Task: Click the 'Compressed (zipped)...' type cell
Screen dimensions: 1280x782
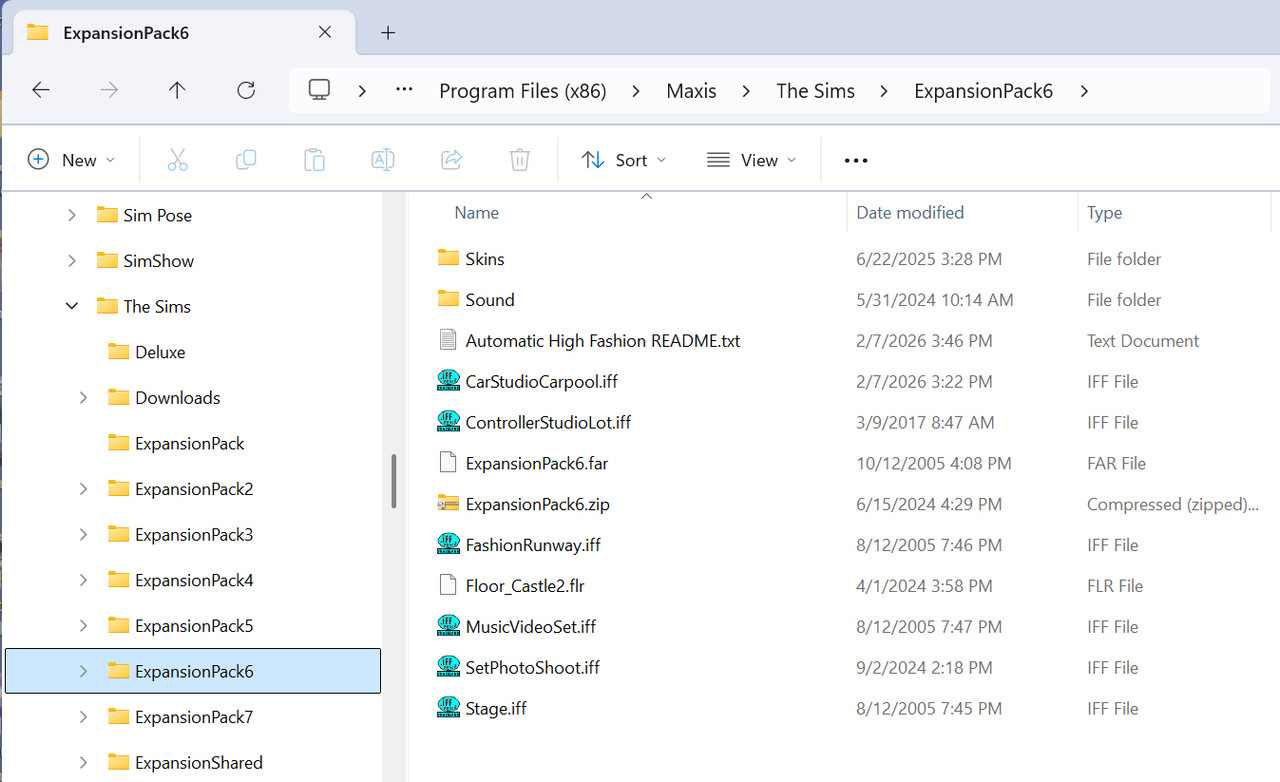Action: click(x=1173, y=504)
